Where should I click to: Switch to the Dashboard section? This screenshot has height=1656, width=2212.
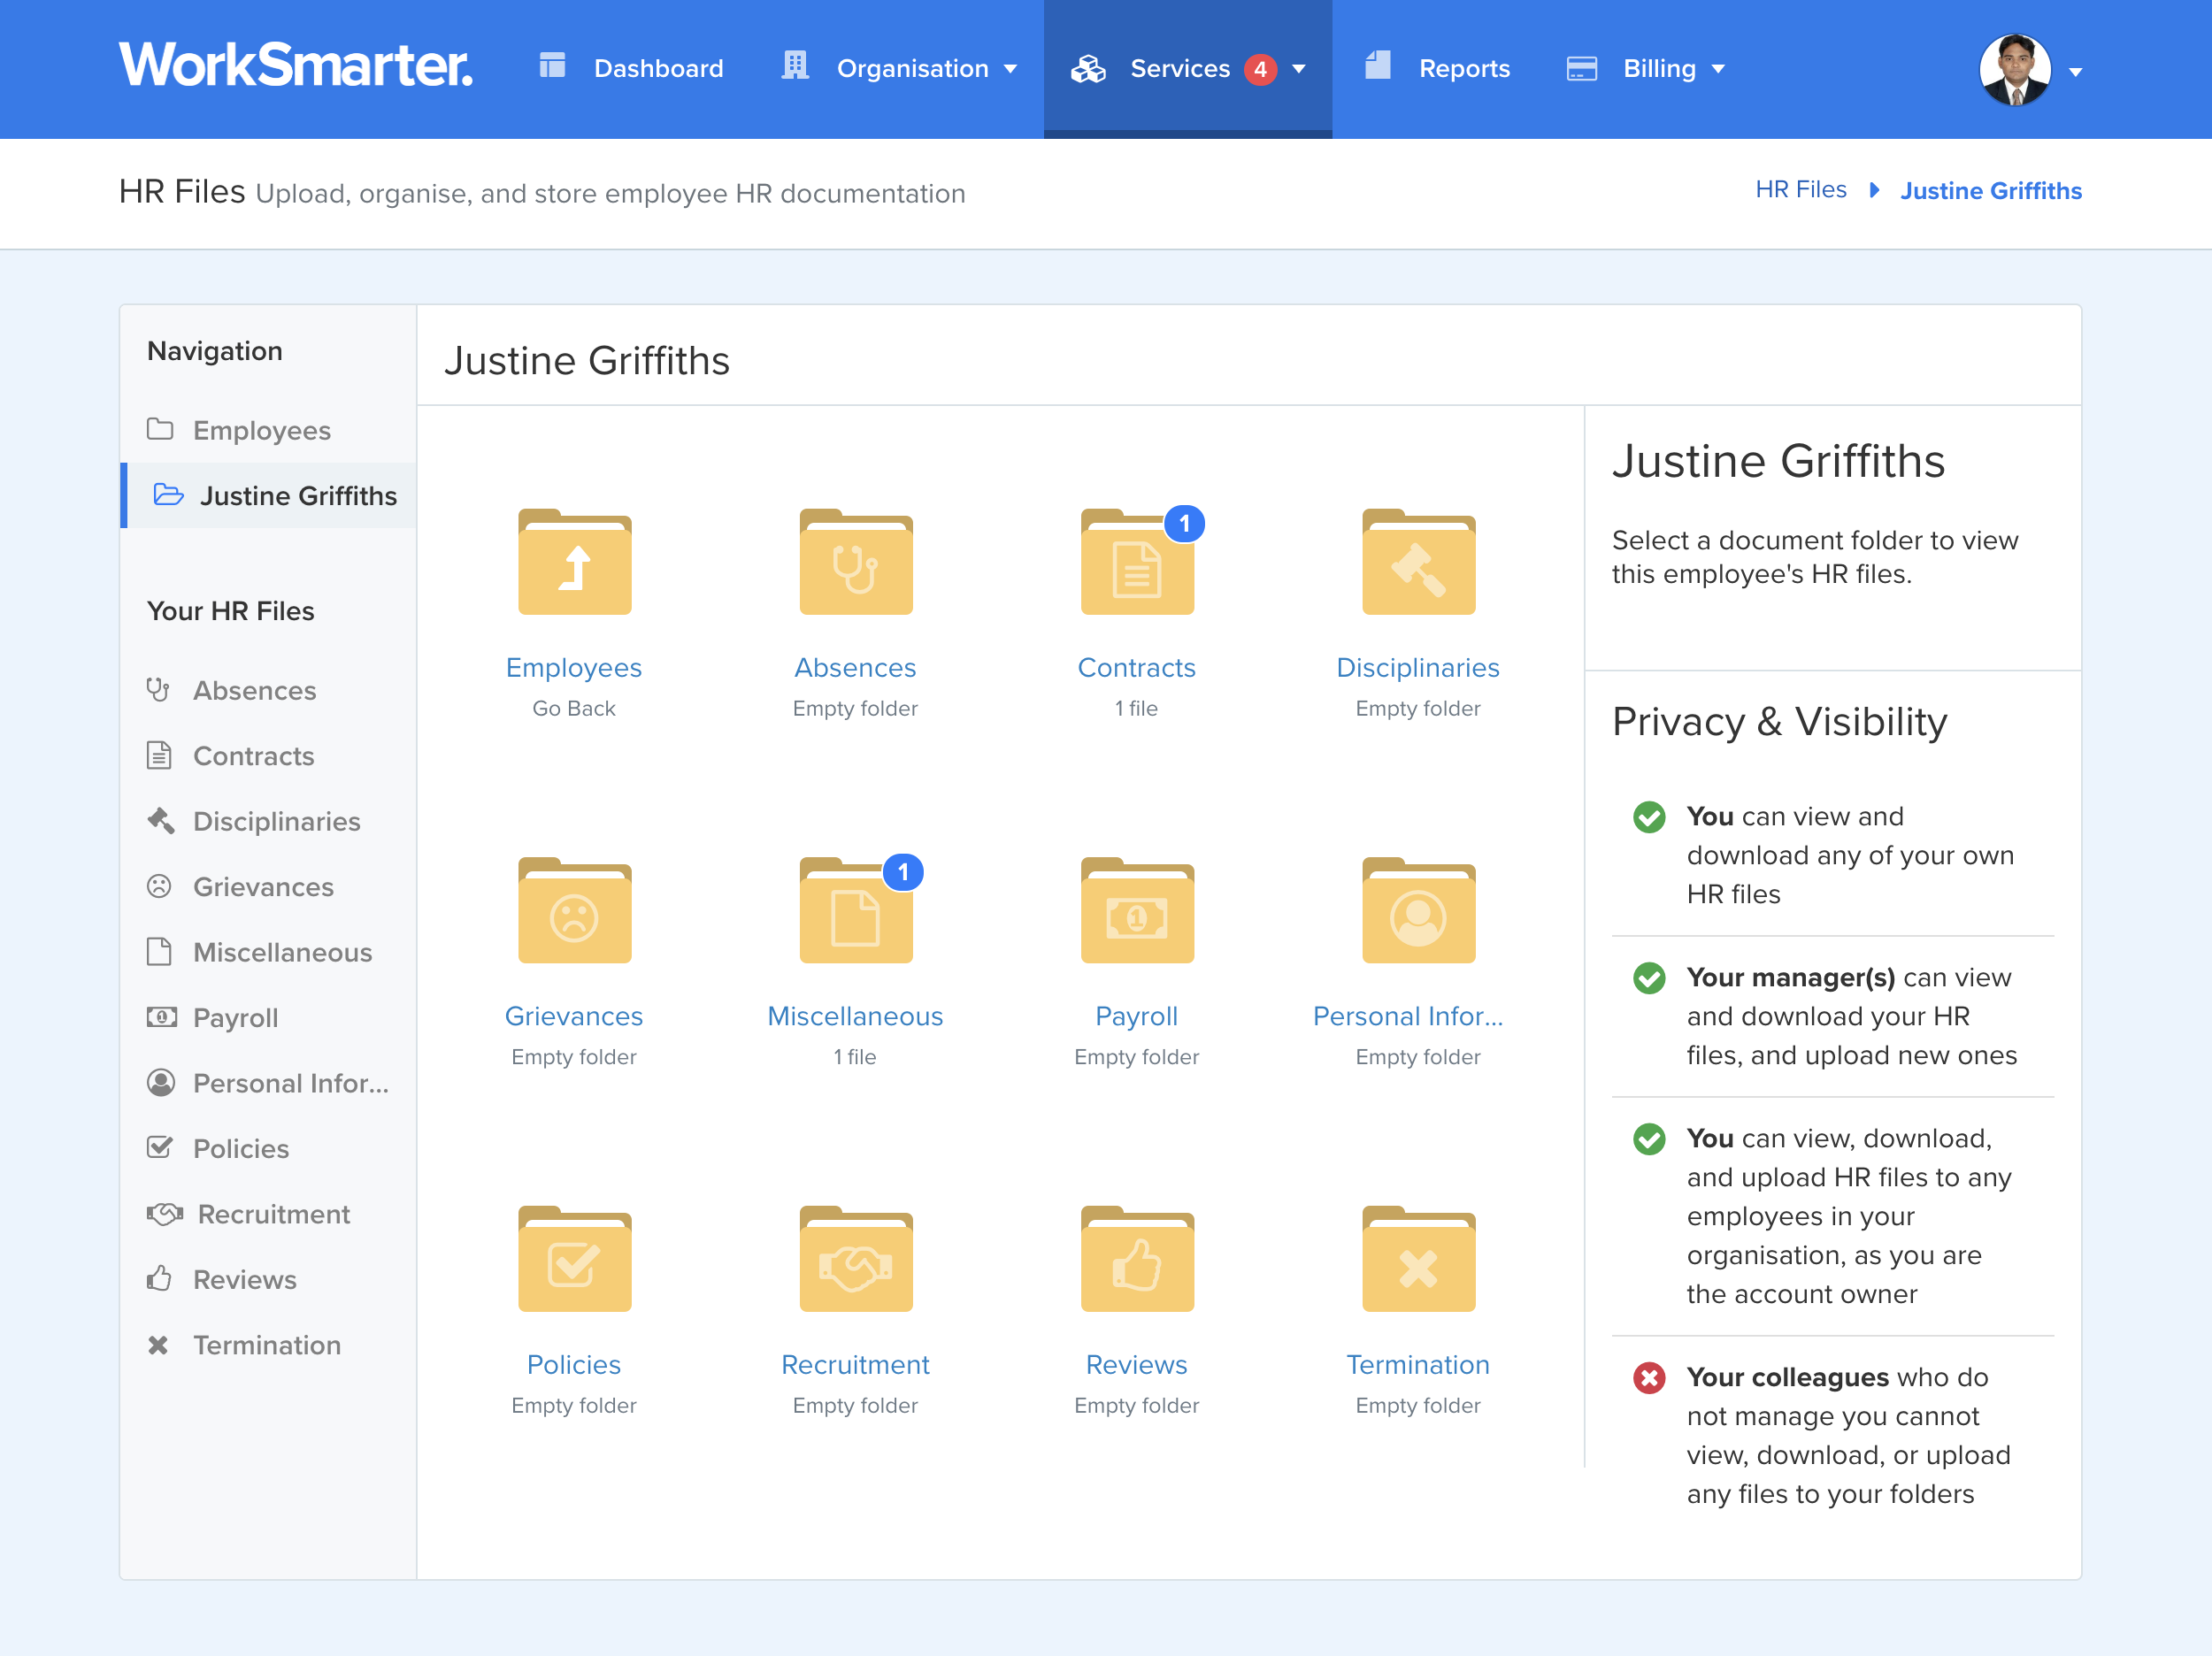(x=658, y=68)
